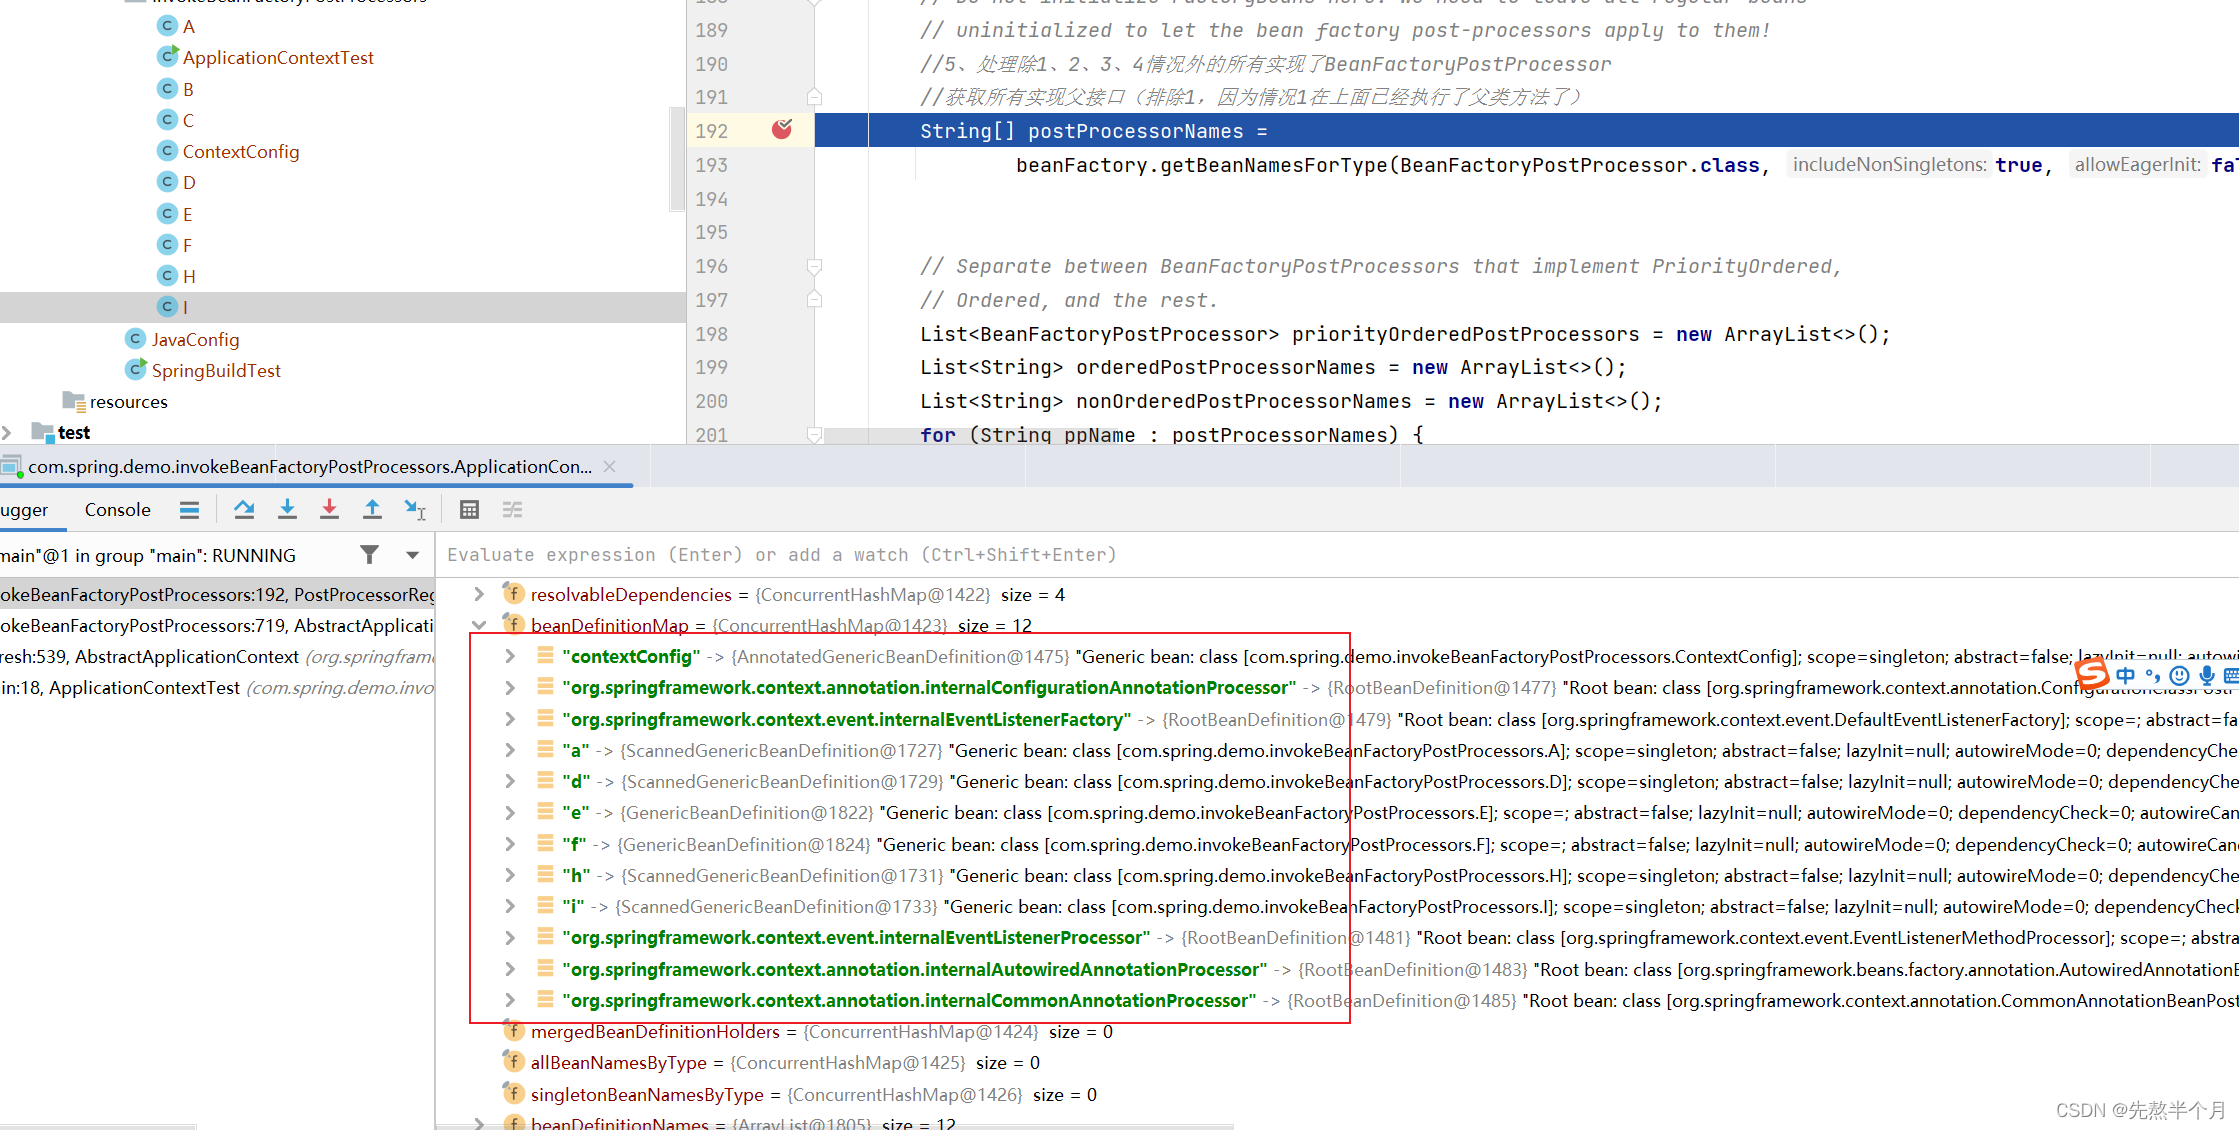Screen dimensions: 2239x1130
Task: Expand the resolvableDependencies field
Action: [x=479, y=594]
